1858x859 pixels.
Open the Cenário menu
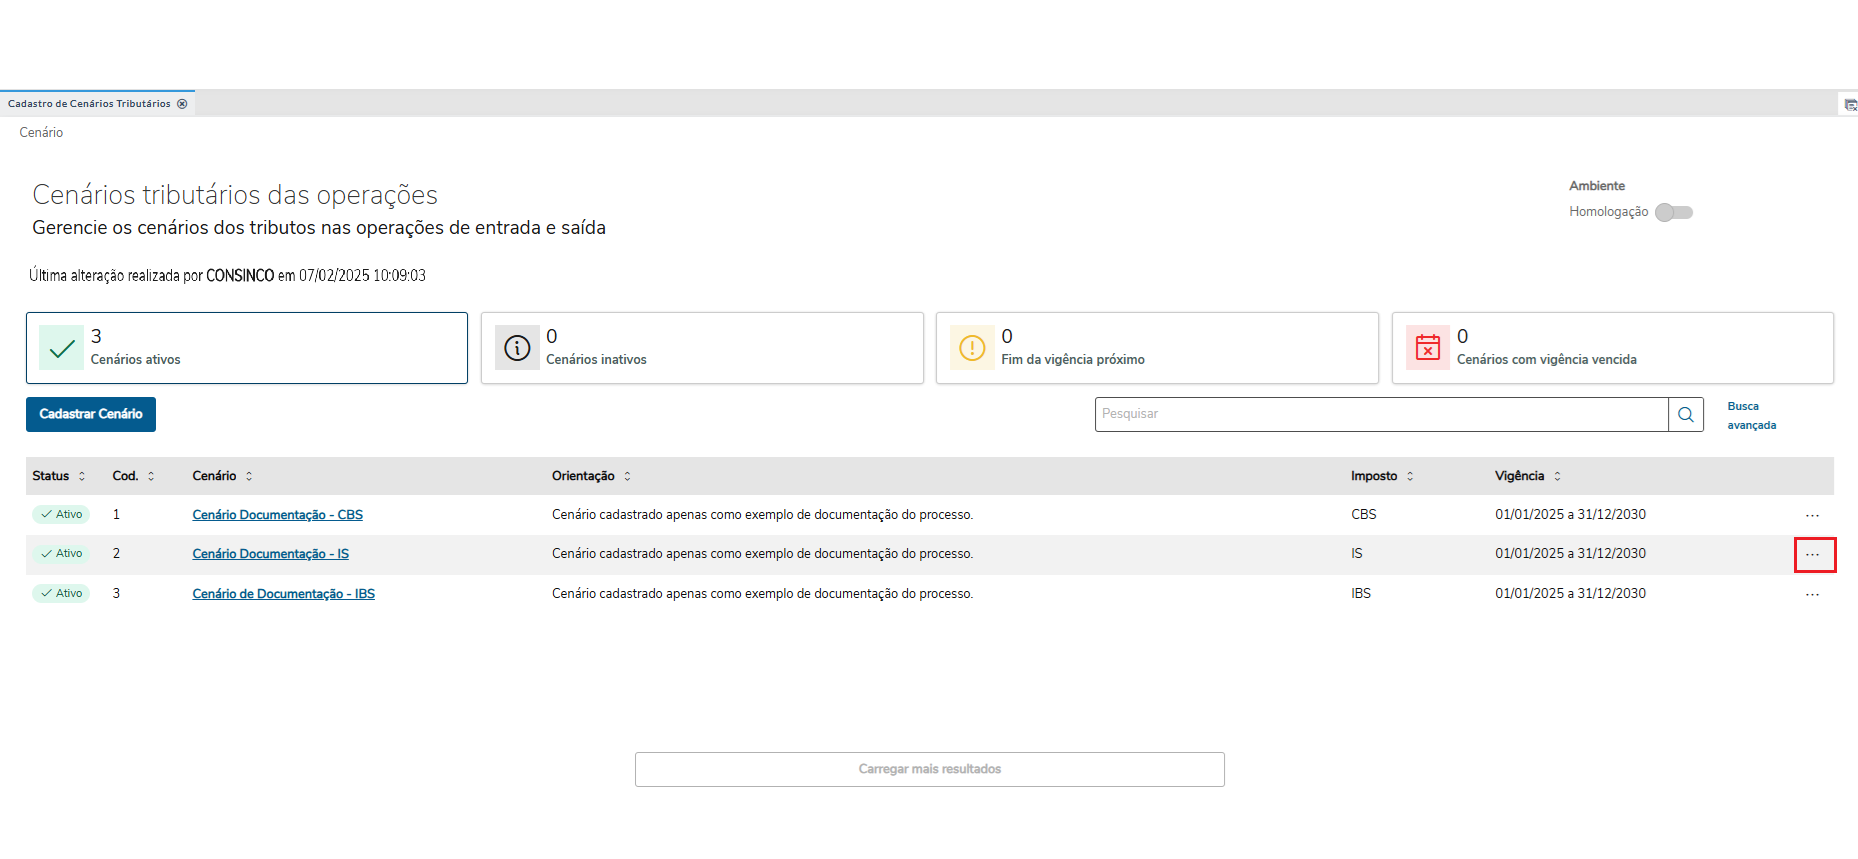[41, 133]
